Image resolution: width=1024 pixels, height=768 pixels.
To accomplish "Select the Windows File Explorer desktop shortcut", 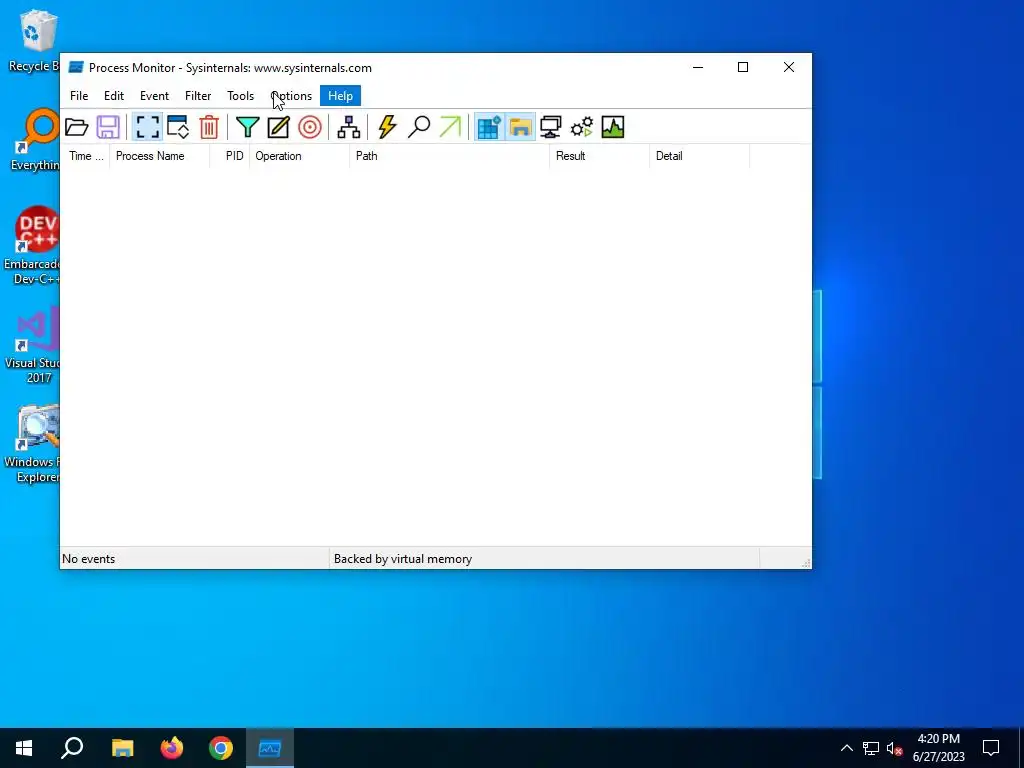I will coord(33,445).
